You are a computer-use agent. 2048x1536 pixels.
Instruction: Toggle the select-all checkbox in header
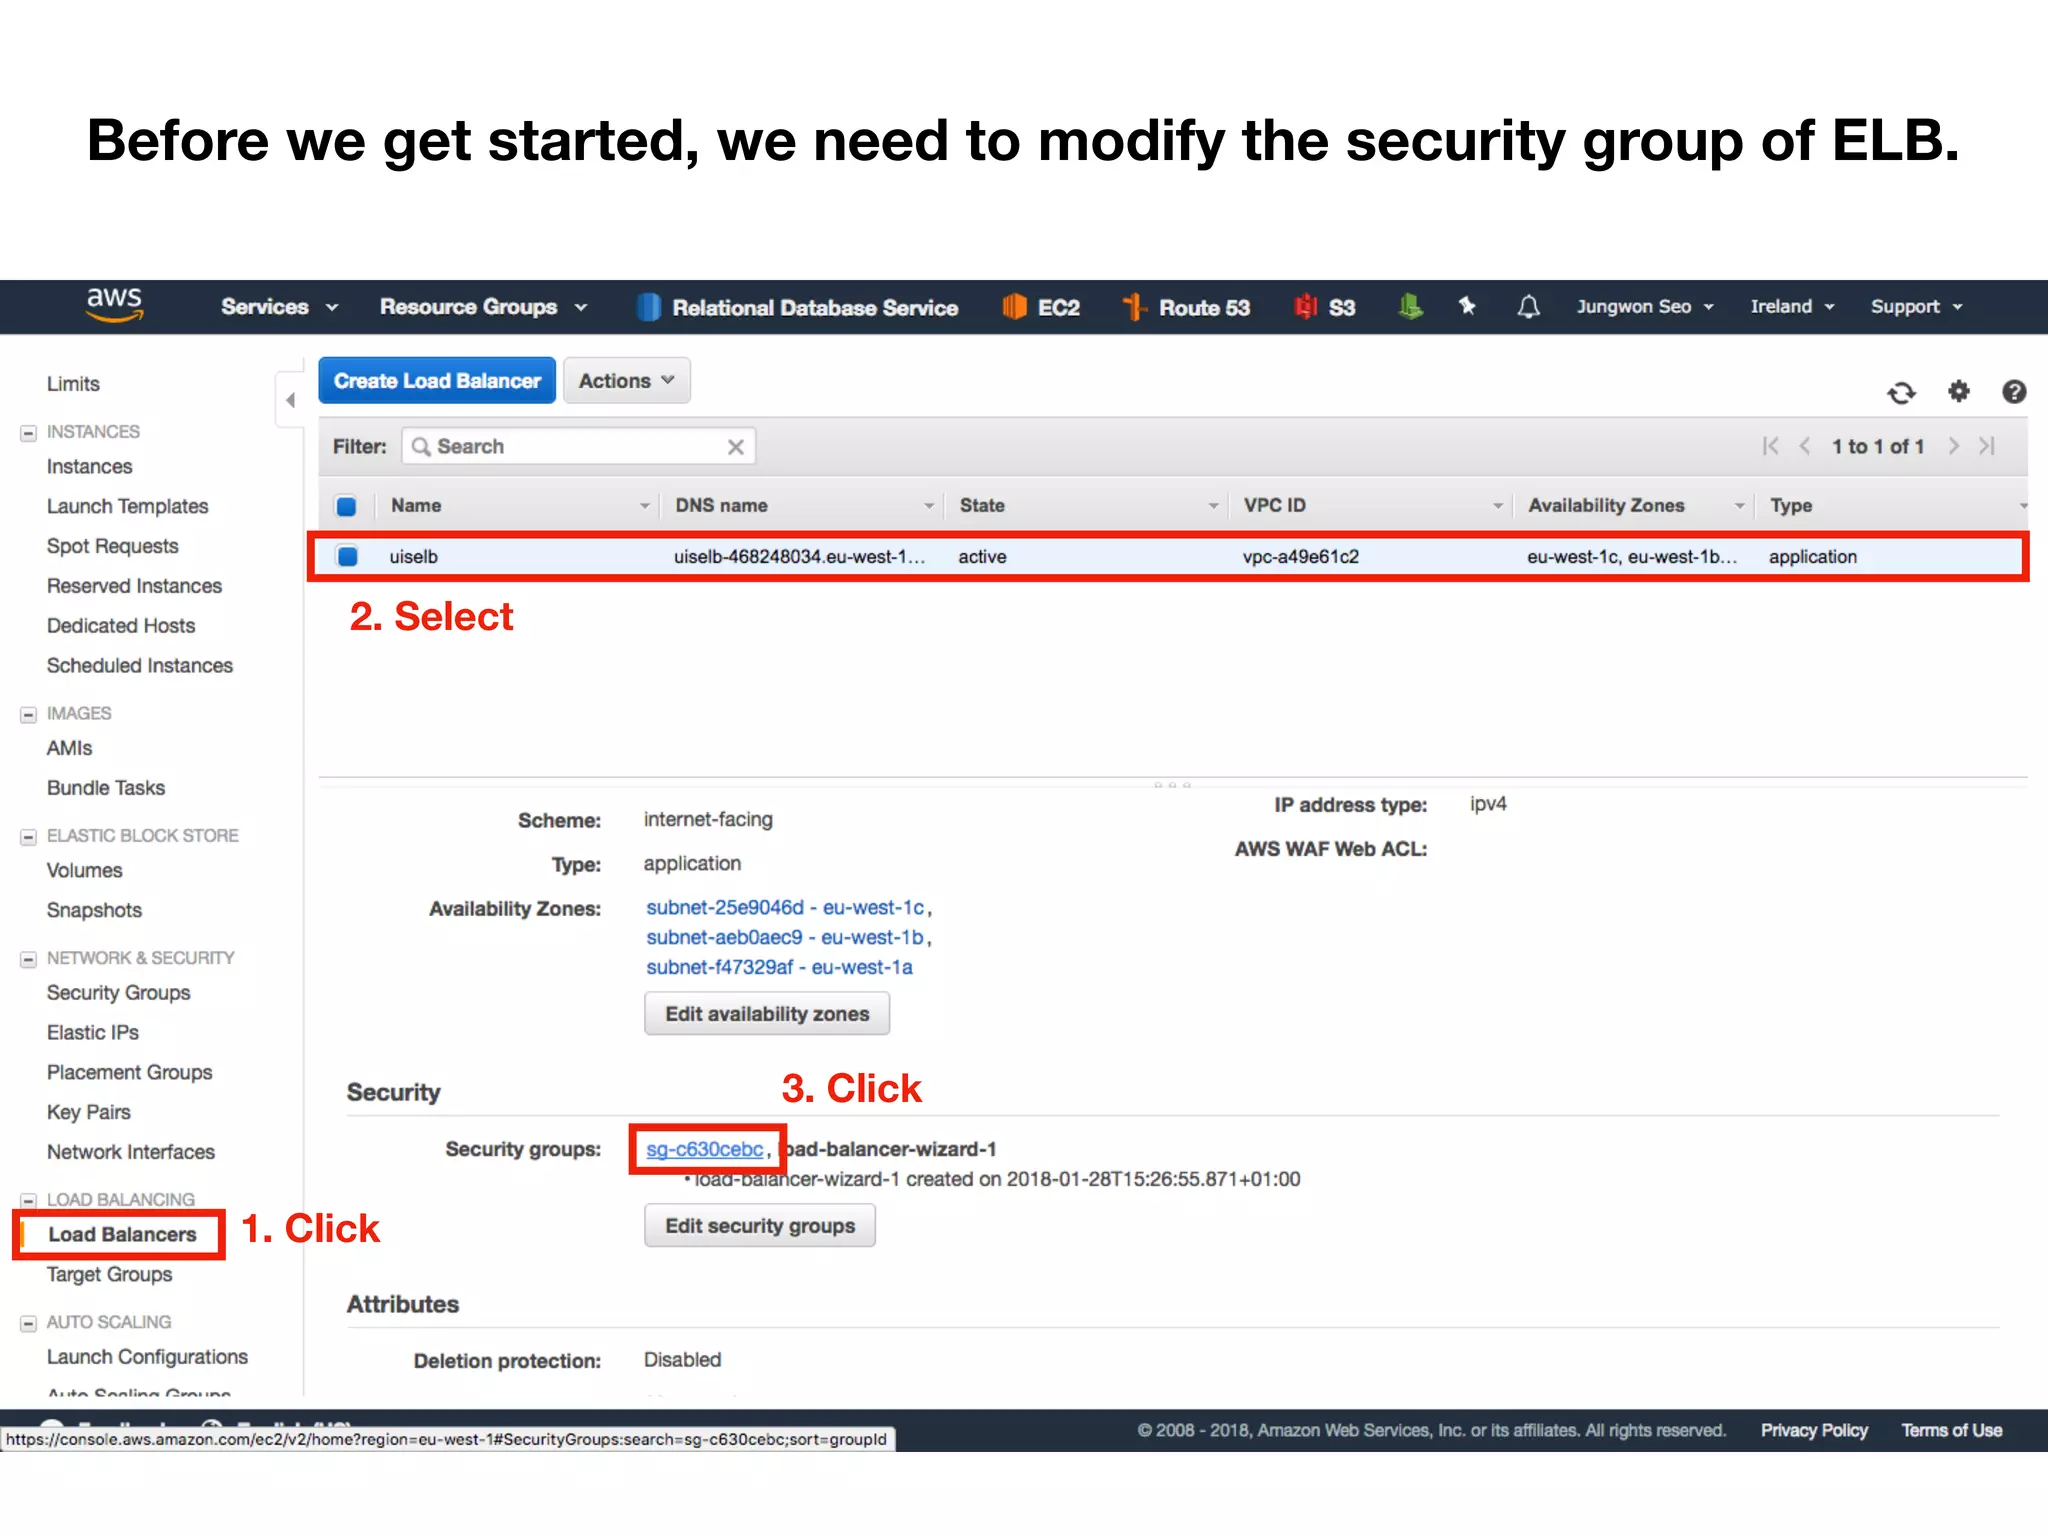(346, 506)
